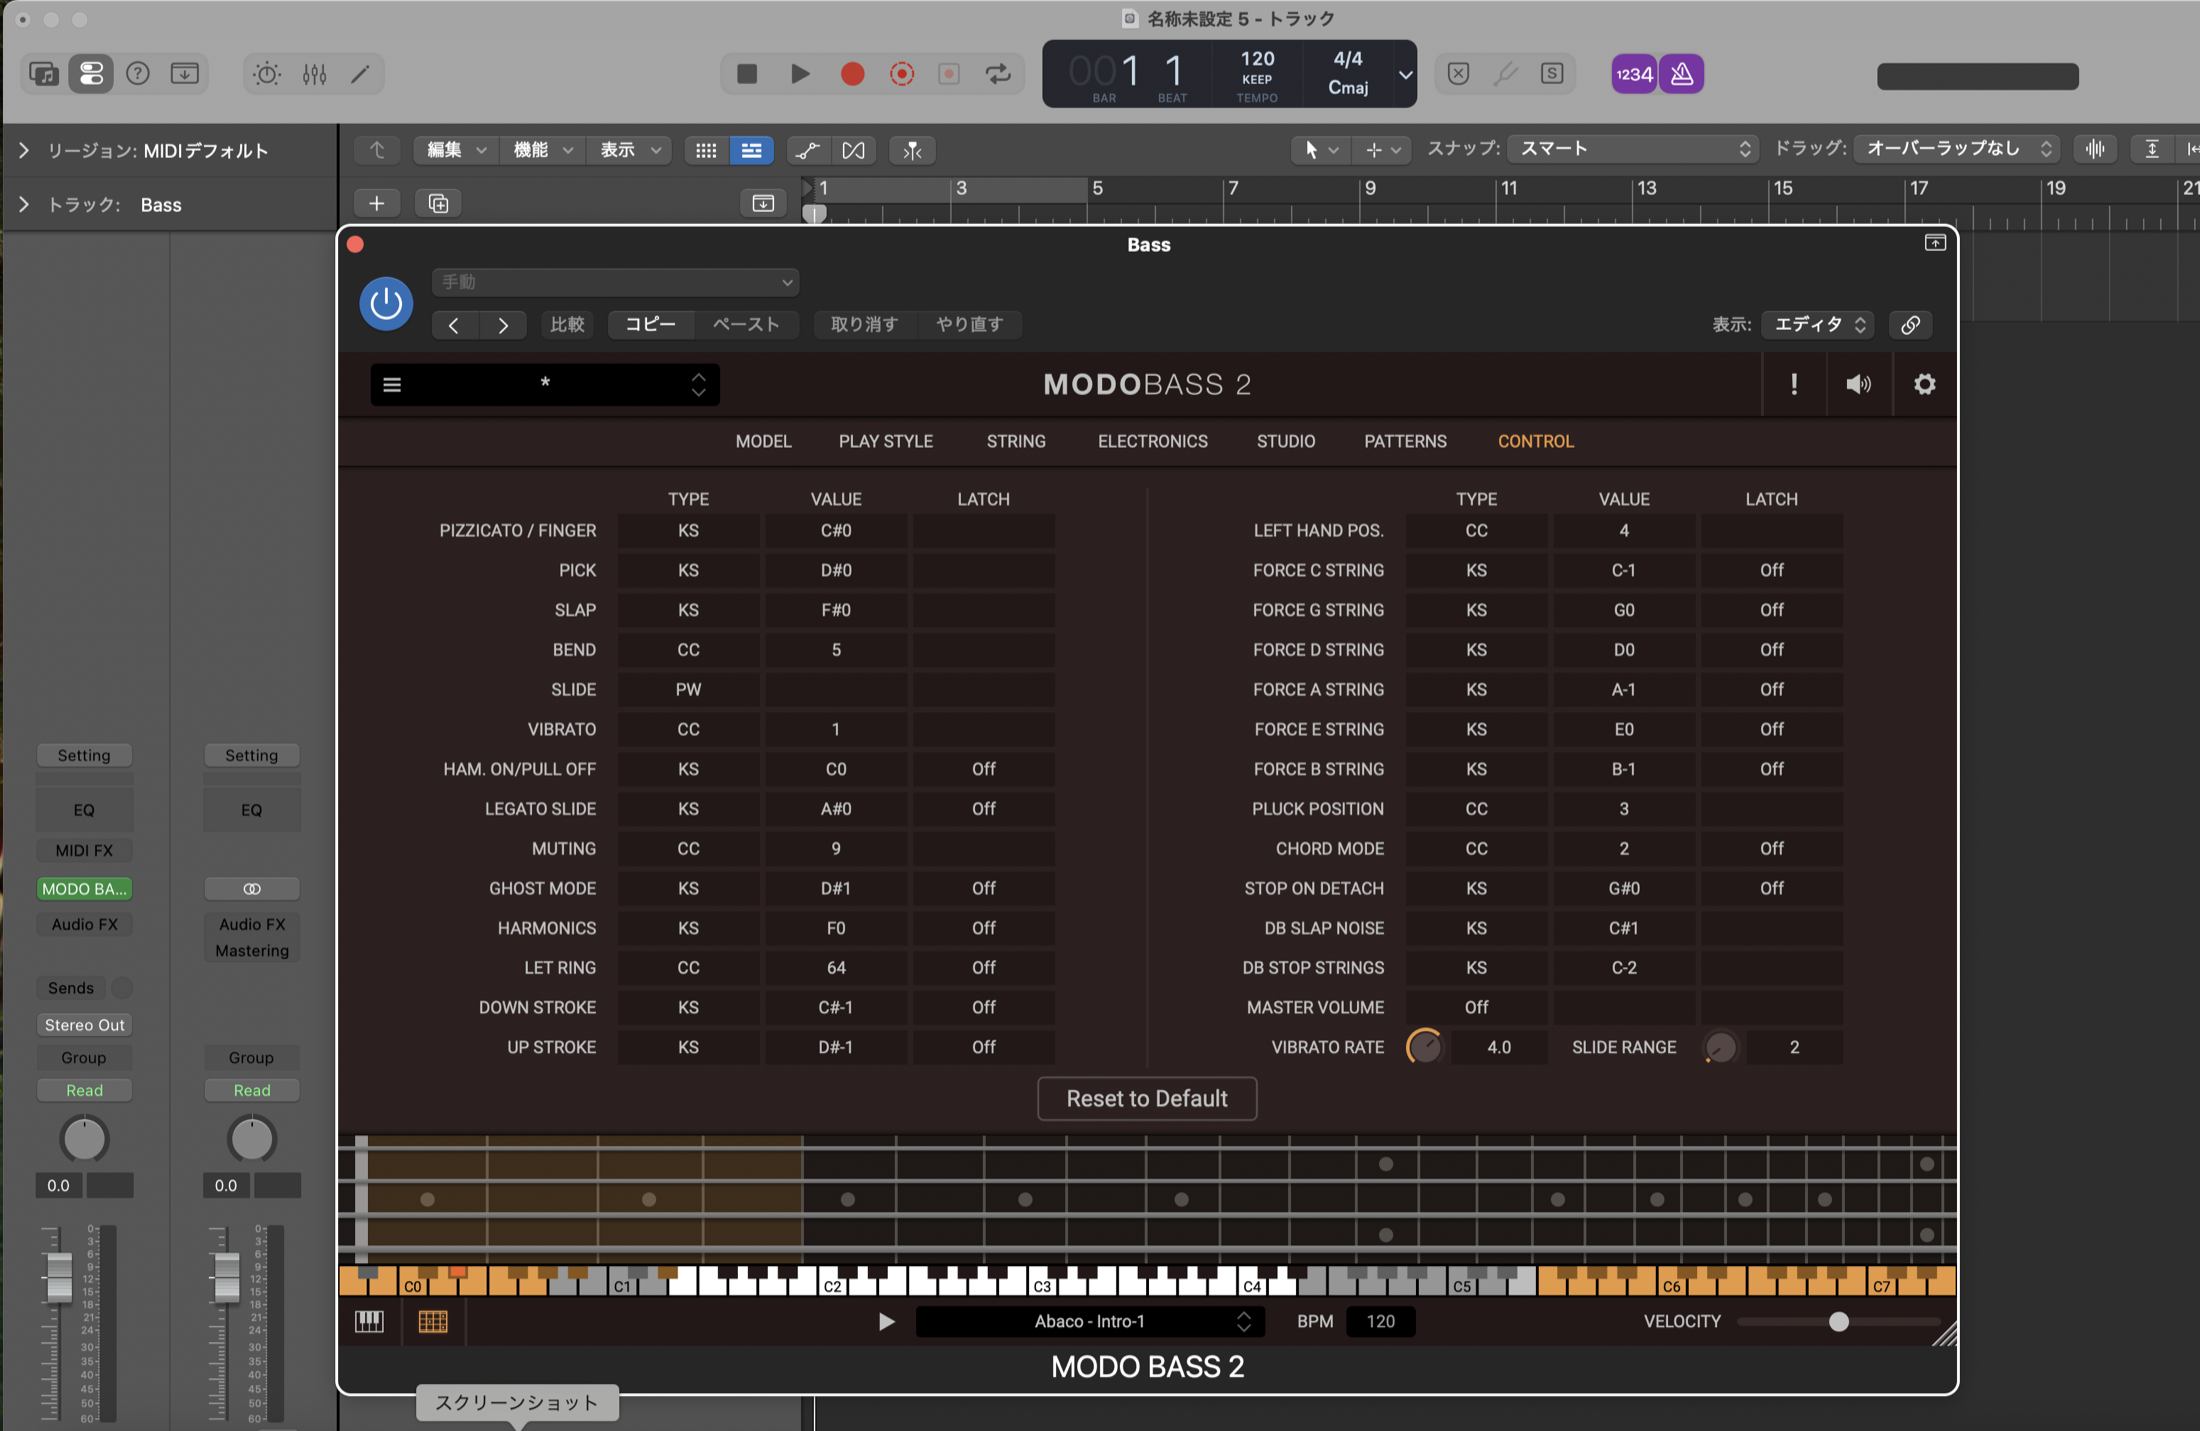Play the Abaco - Intro-1 pattern
Screen dimensions: 2200x1431
click(886, 1322)
